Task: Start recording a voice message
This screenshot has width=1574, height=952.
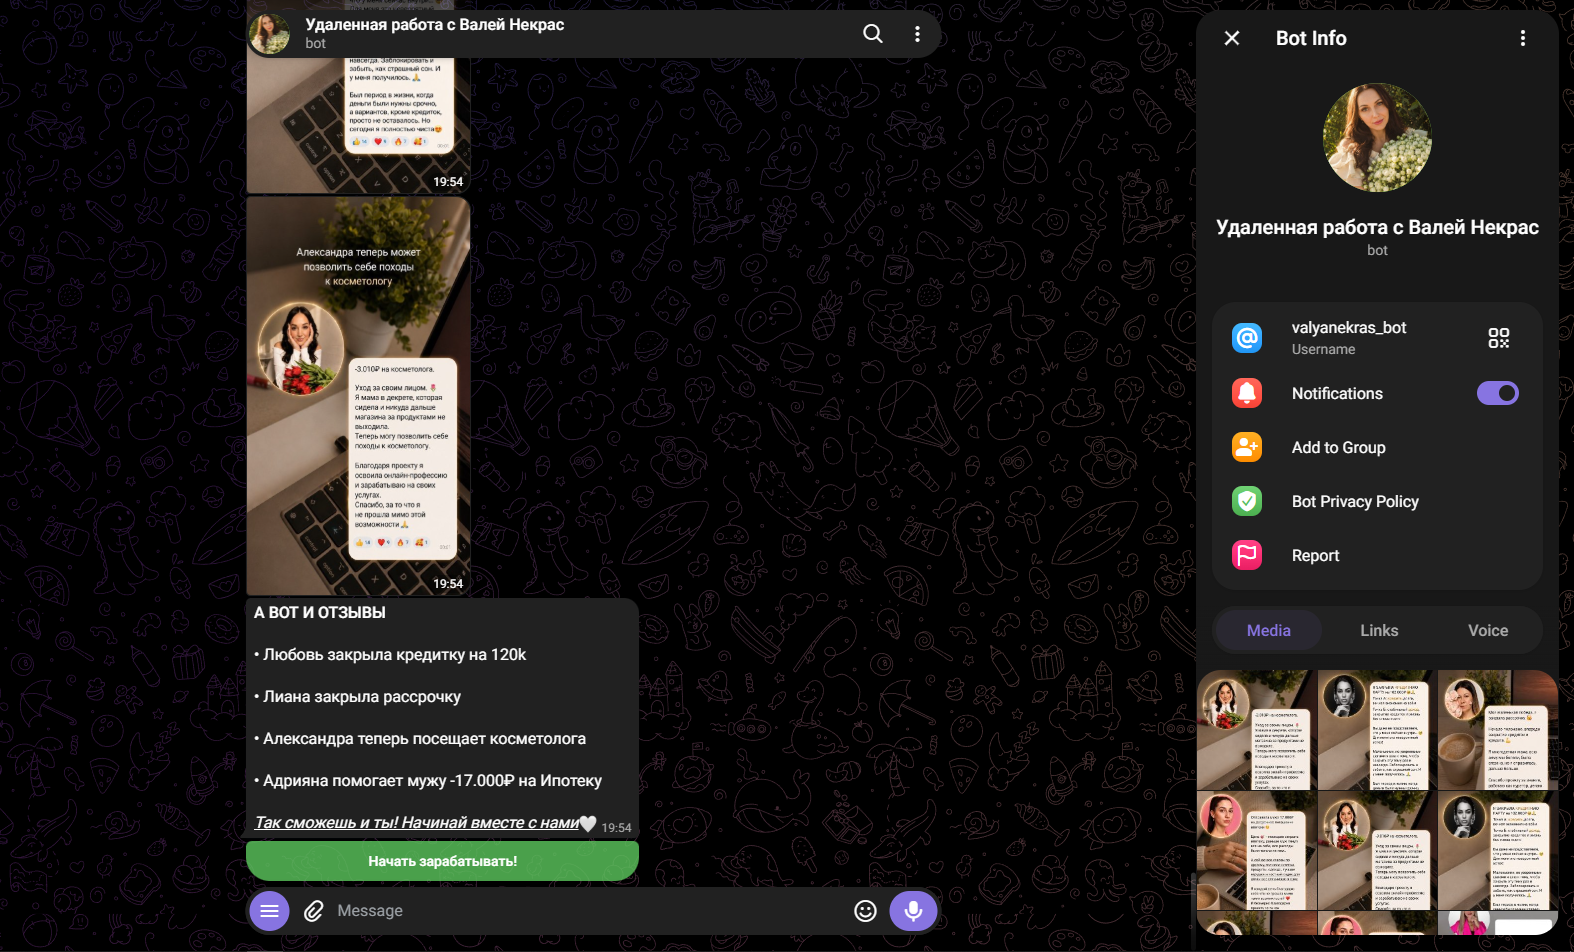Action: pyautogui.click(x=913, y=911)
